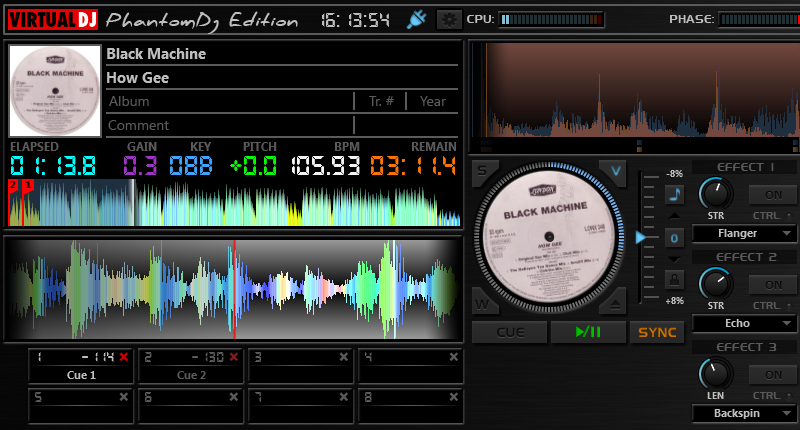Click Effect 2 STR knob
800x430 pixels.
point(715,284)
